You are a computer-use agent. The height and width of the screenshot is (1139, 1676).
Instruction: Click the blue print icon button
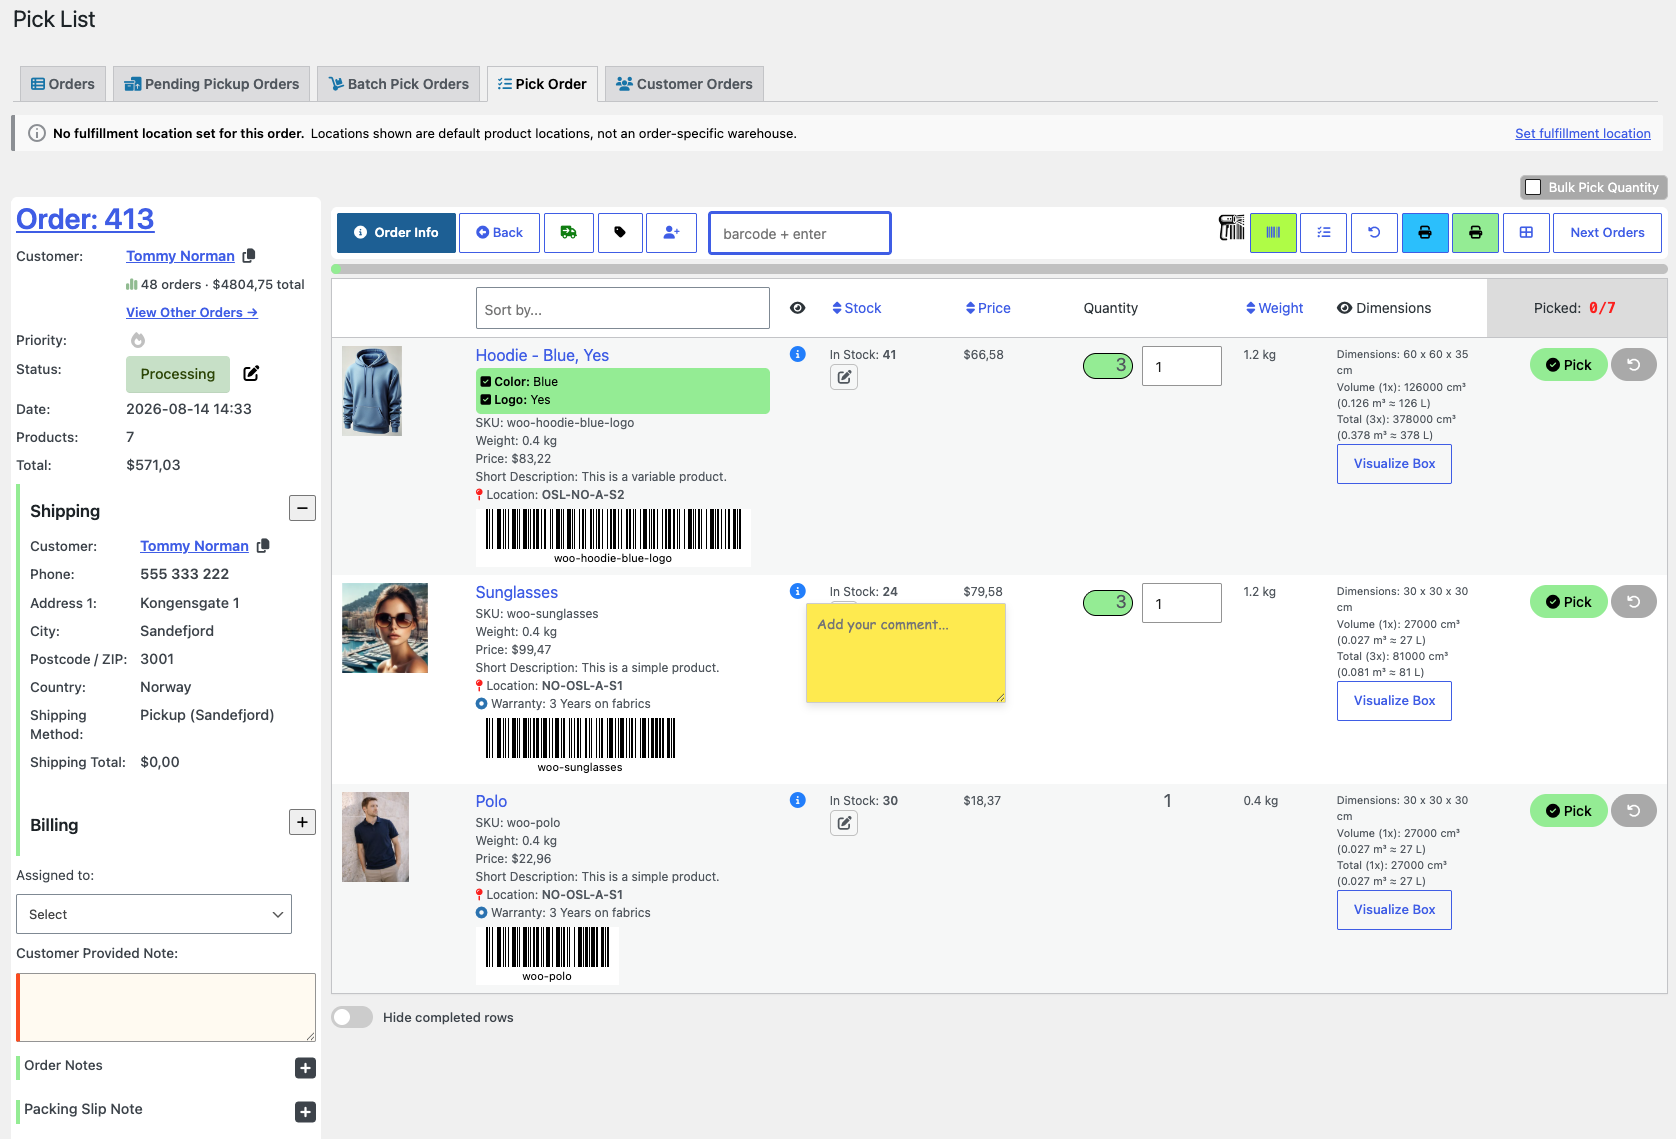click(1425, 233)
